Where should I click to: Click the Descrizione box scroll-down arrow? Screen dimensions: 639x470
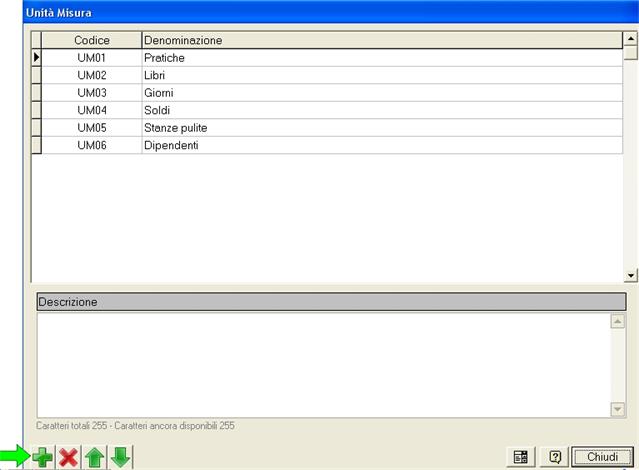617,408
